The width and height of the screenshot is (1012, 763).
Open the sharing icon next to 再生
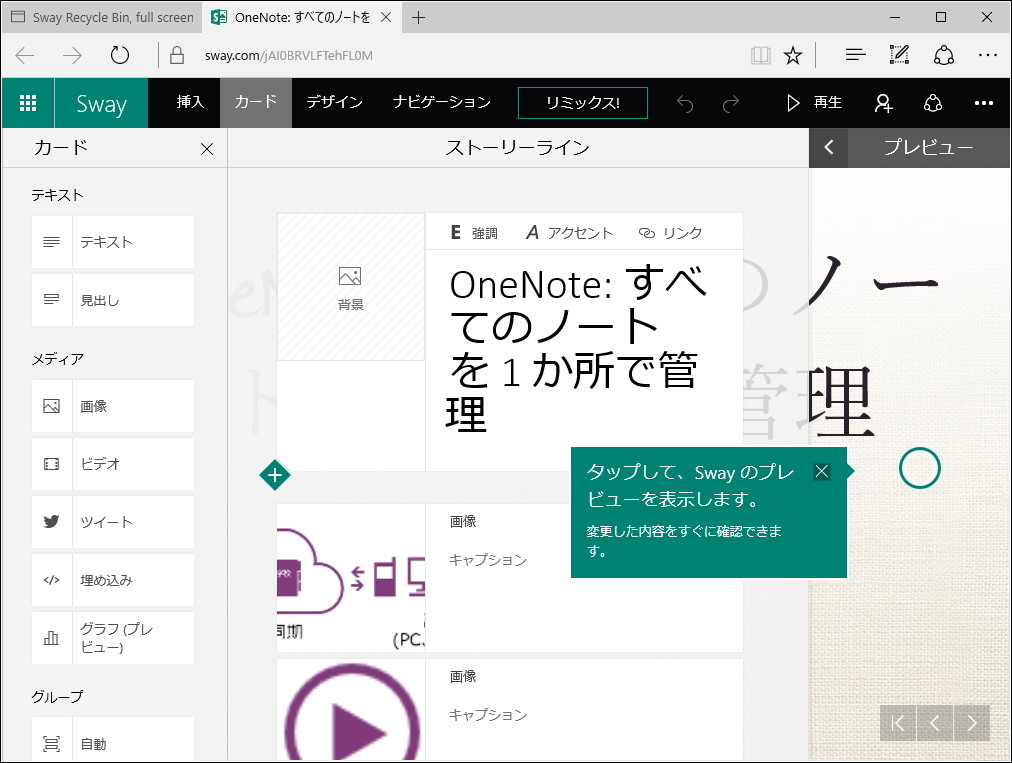tap(932, 102)
